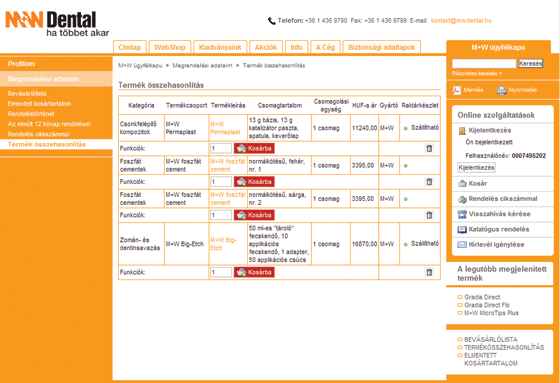Click the BEVÁSÁRLÓLISTA link at bottom right

(x=491, y=339)
